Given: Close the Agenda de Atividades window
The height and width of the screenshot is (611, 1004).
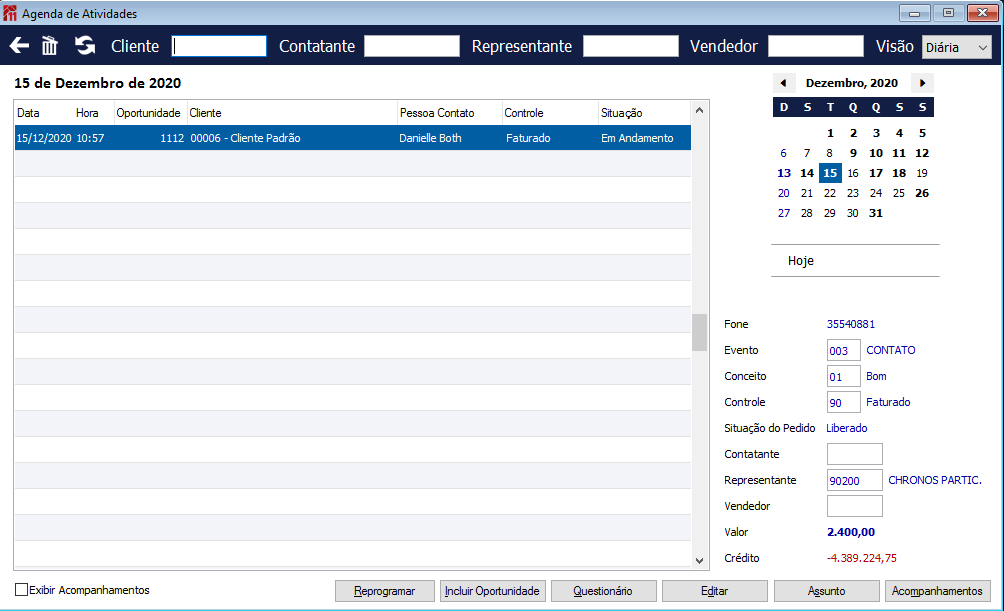Looking at the screenshot, I should 983,13.
